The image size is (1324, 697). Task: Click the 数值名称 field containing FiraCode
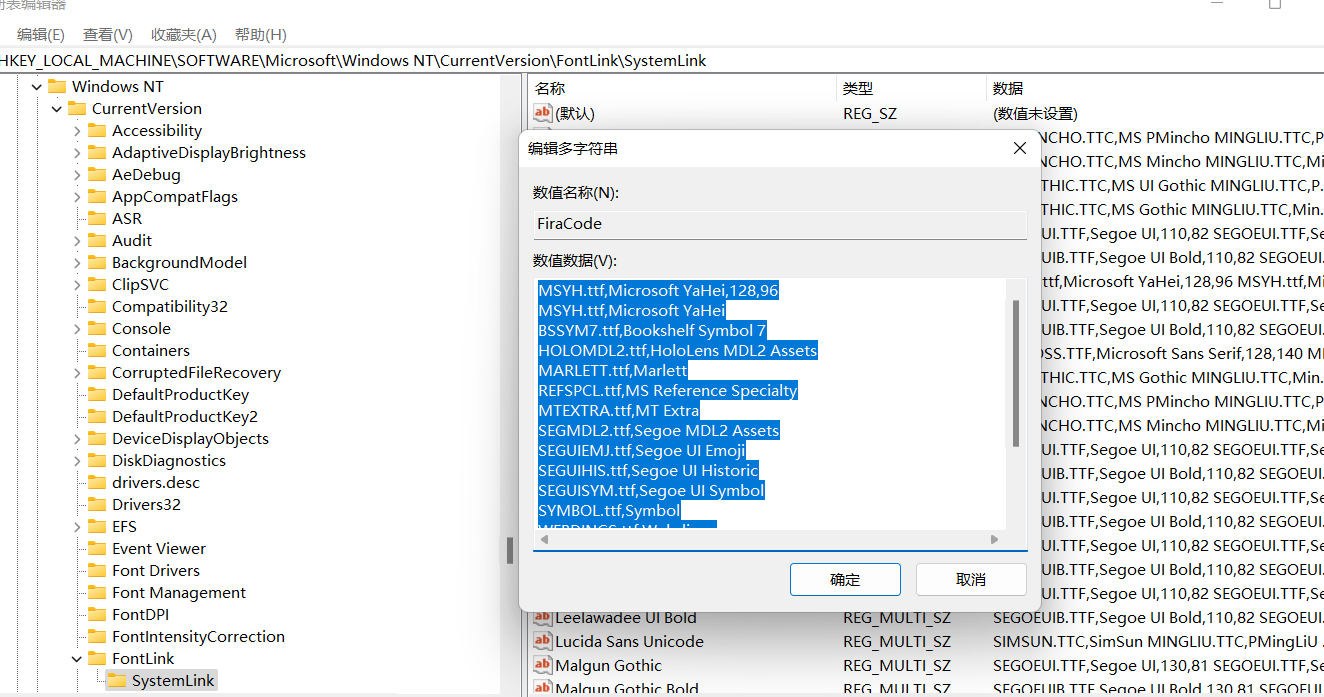780,224
